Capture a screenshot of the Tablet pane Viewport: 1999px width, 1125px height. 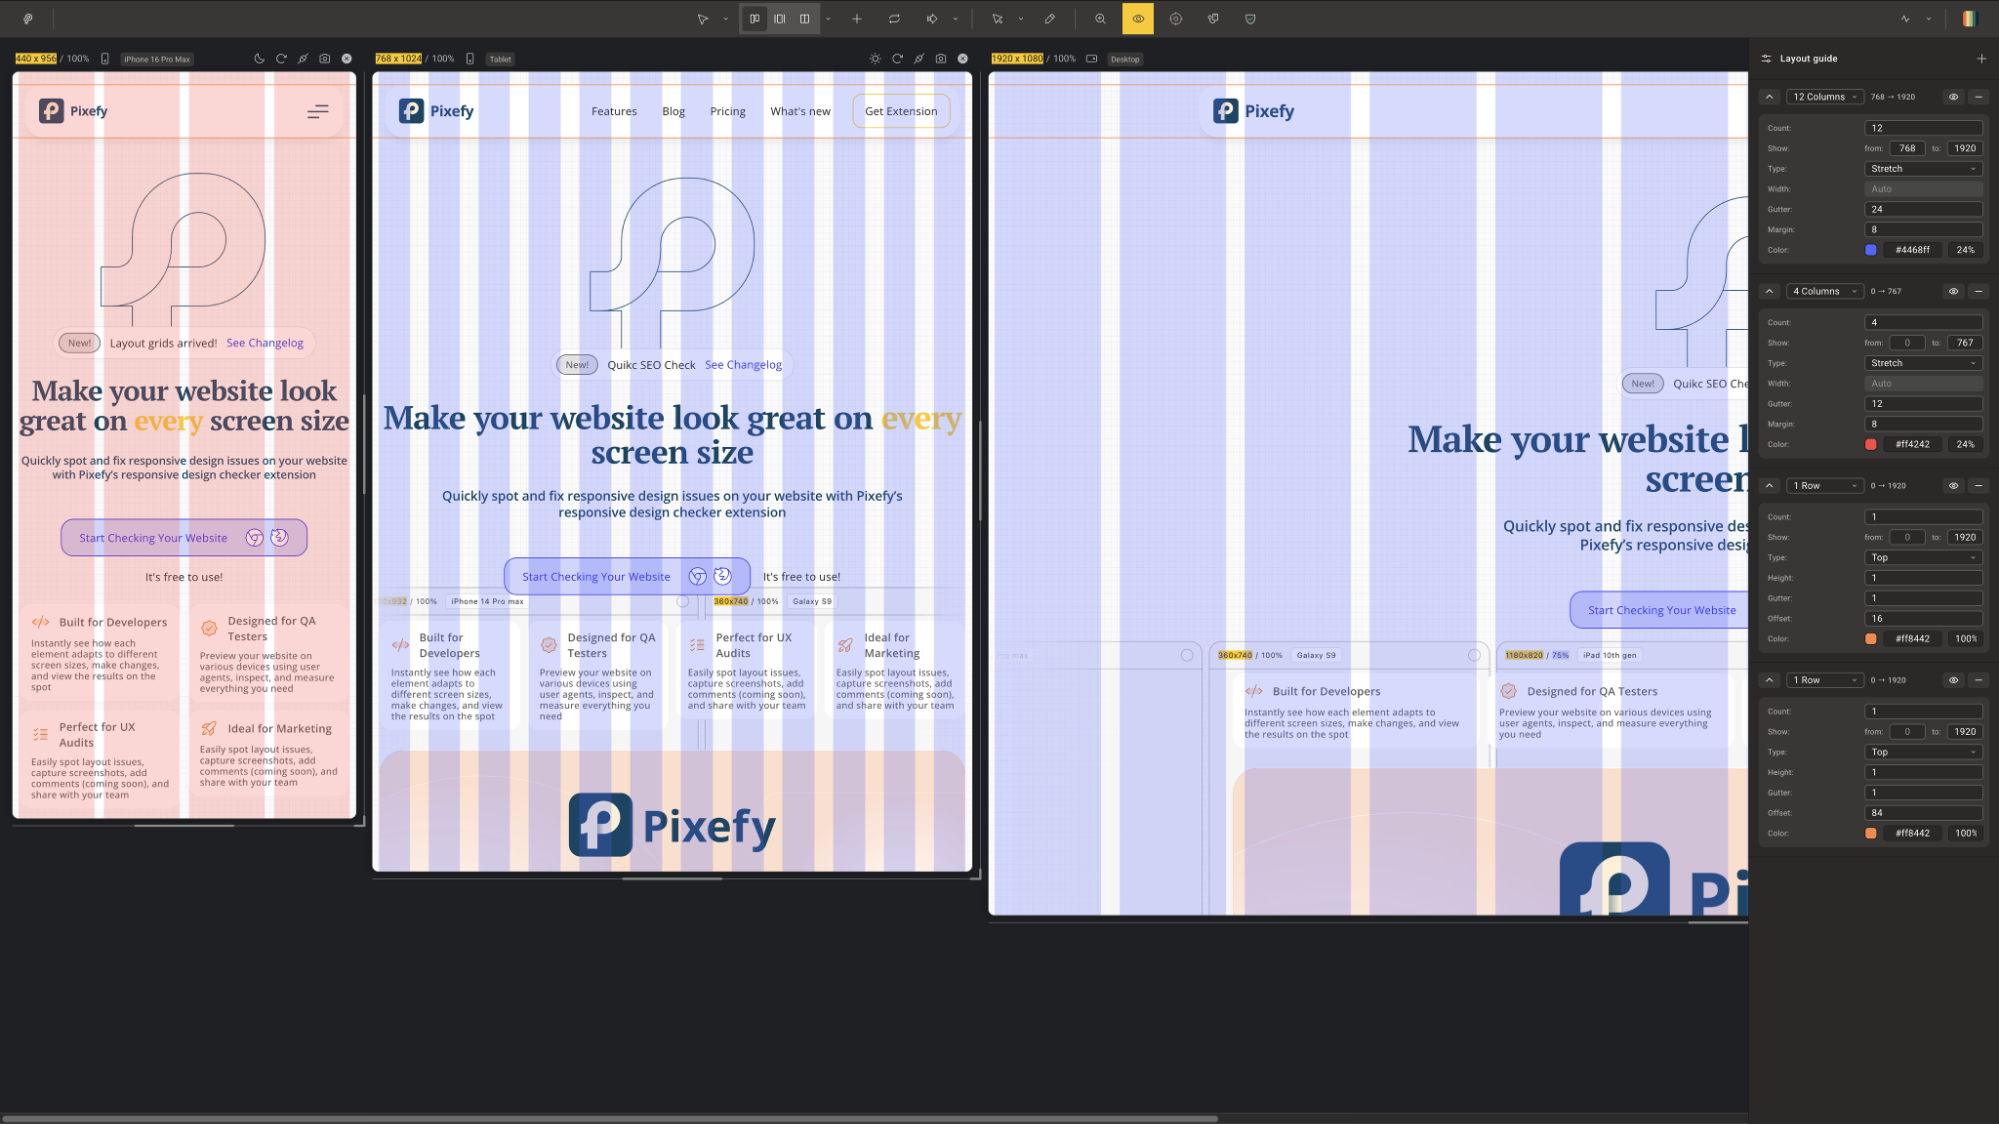click(941, 58)
